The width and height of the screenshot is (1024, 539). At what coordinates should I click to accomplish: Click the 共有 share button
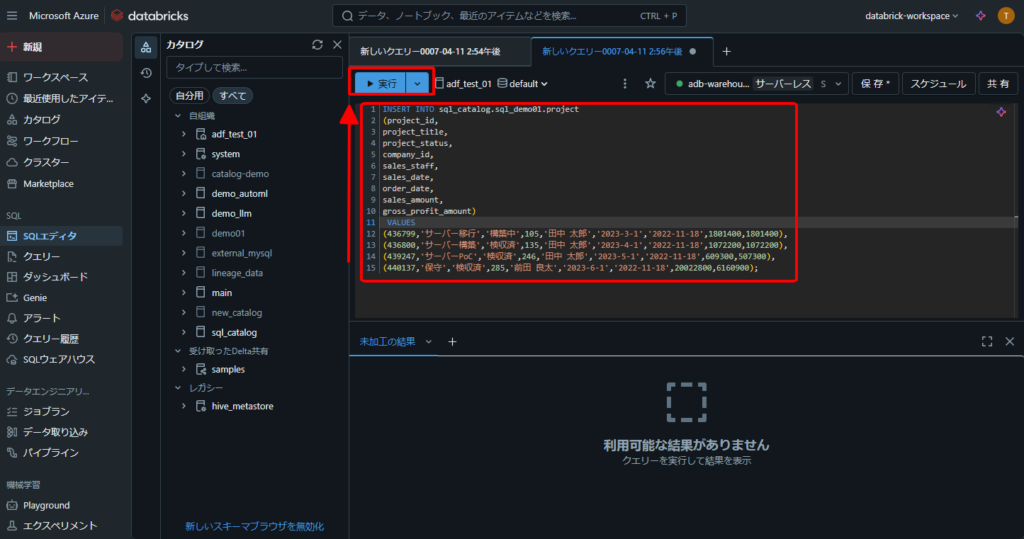[x=998, y=84]
